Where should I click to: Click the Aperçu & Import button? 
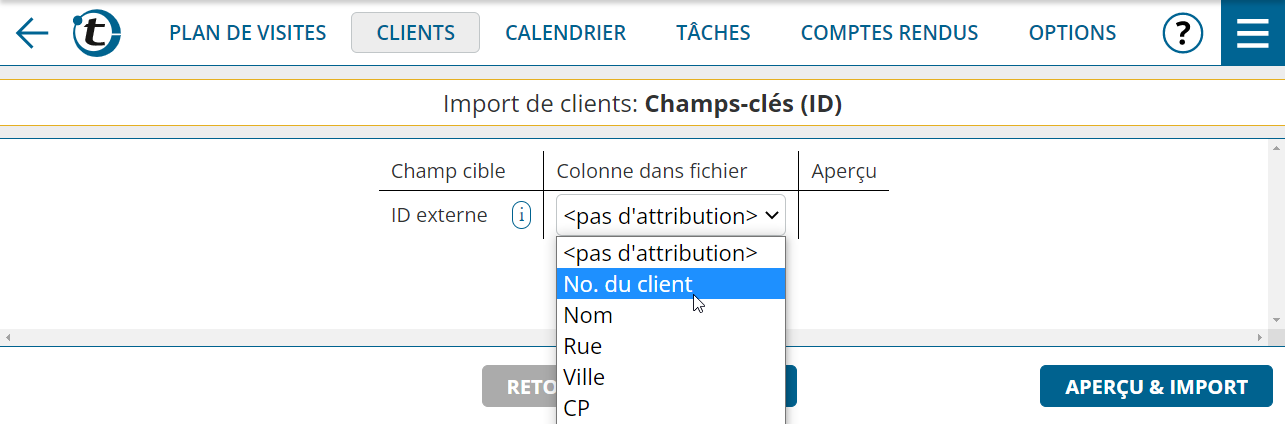[x=1156, y=386]
